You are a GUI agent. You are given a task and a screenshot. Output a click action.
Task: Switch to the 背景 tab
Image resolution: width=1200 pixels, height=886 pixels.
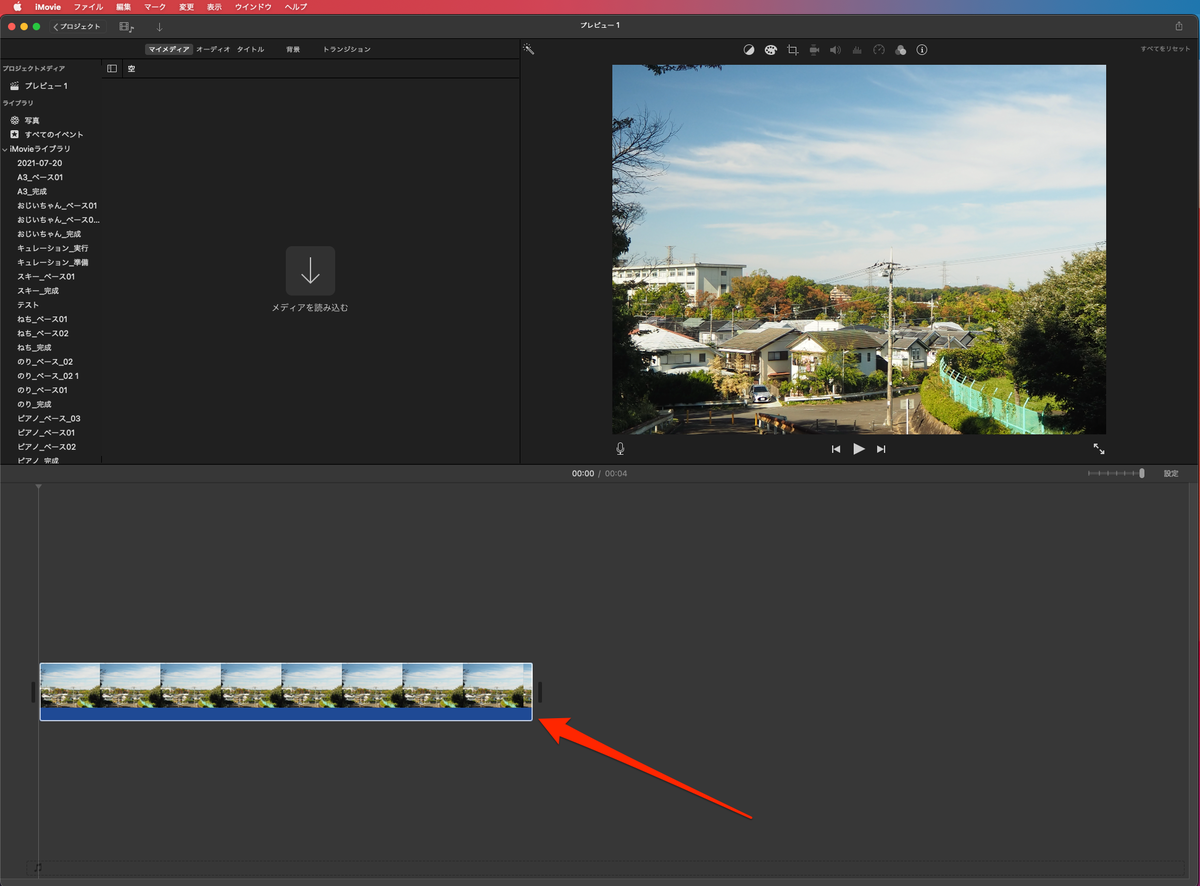pos(293,49)
